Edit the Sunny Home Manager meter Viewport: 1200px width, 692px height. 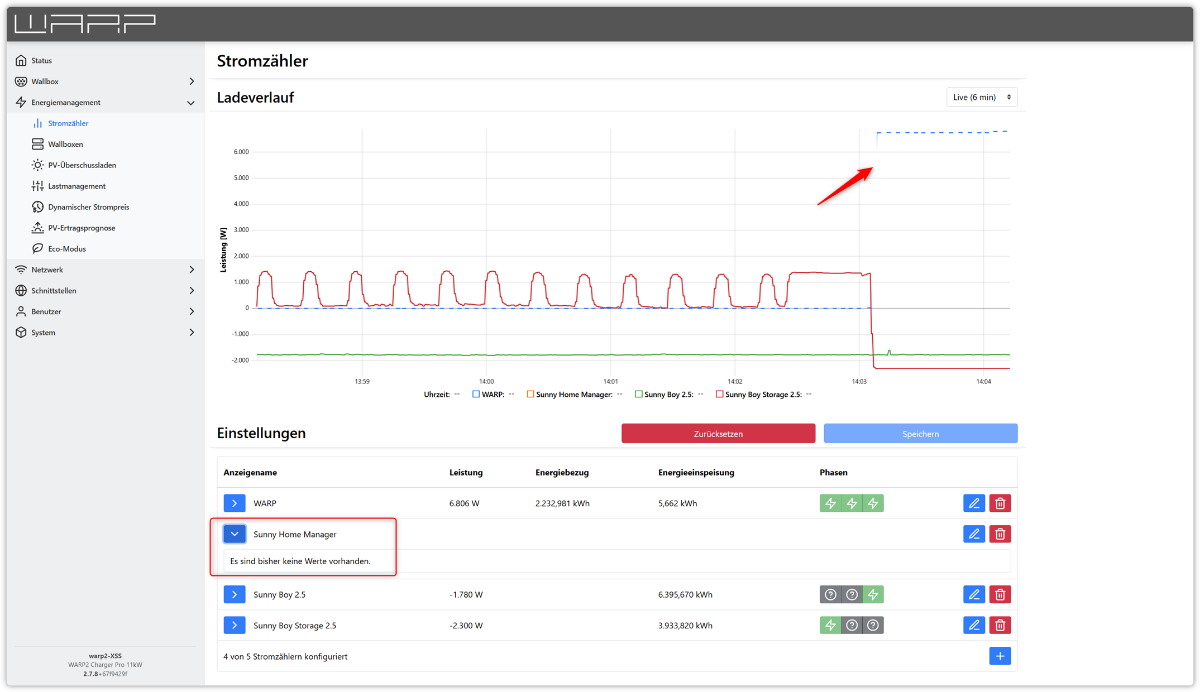[x=974, y=534]
